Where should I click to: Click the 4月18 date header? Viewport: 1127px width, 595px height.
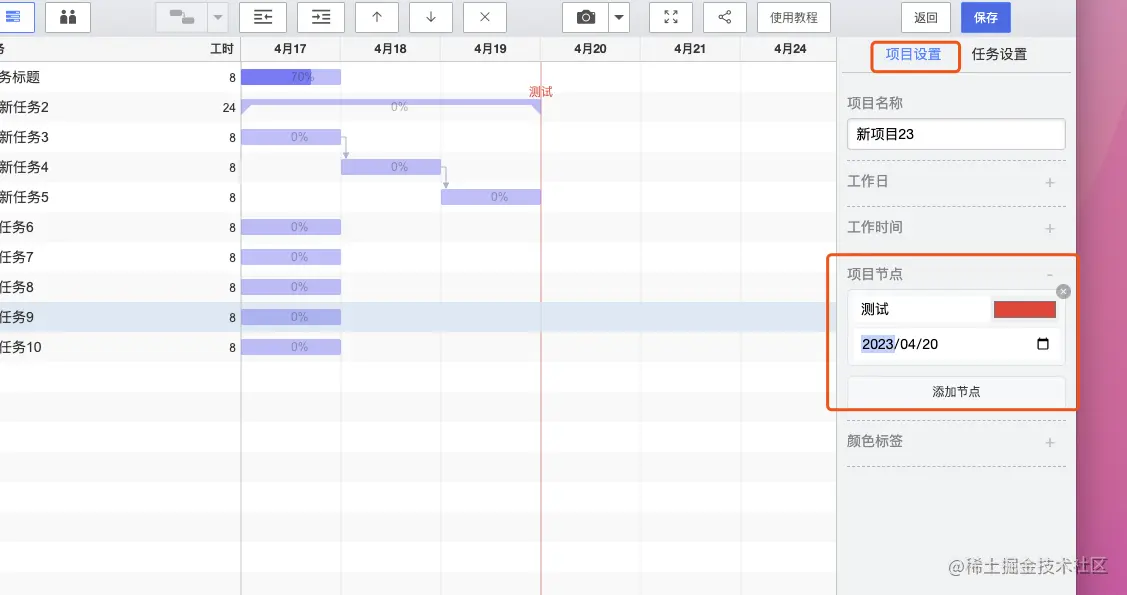390,49
